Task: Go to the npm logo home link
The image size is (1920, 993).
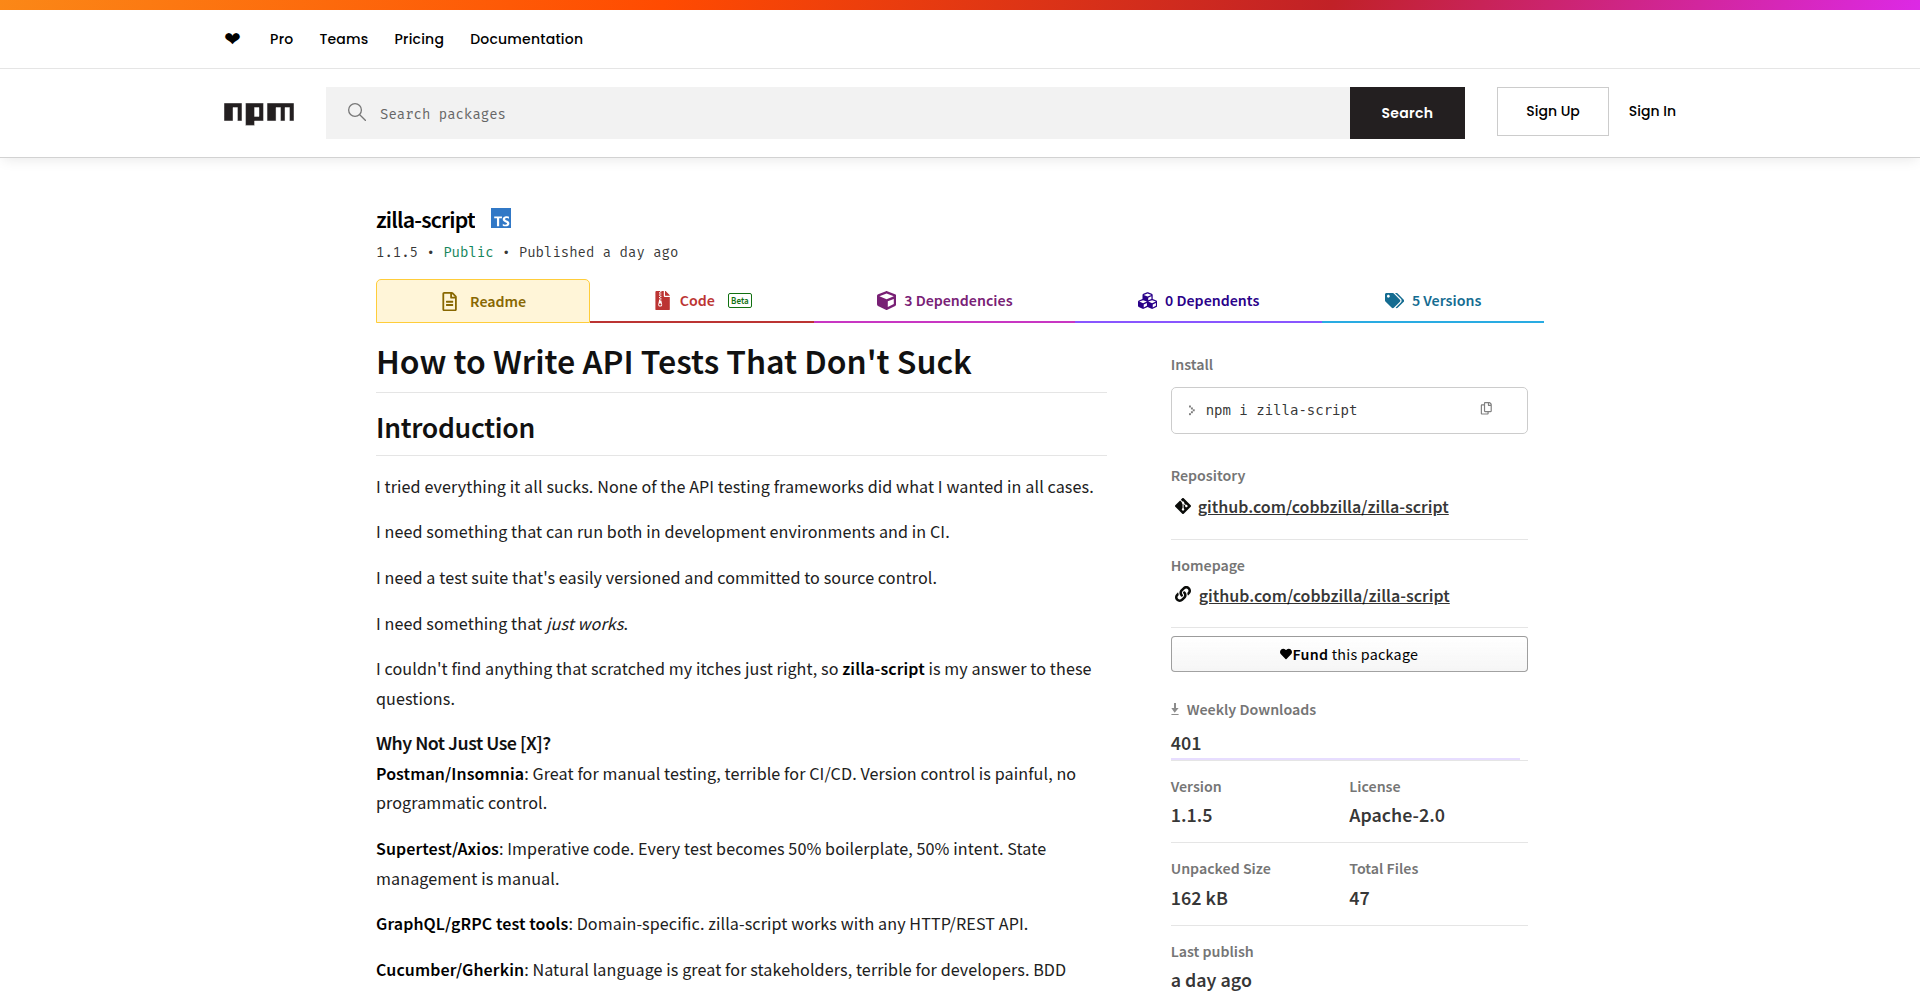Action: click(x=259, y=113)
